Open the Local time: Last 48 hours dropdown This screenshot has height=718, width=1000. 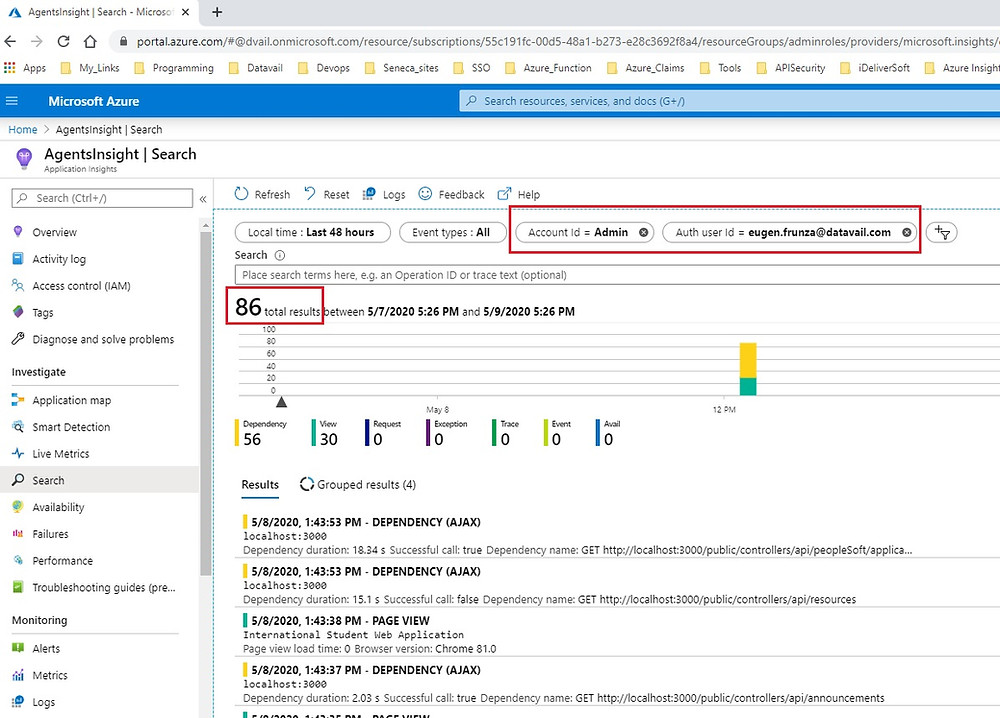point(312,232)
